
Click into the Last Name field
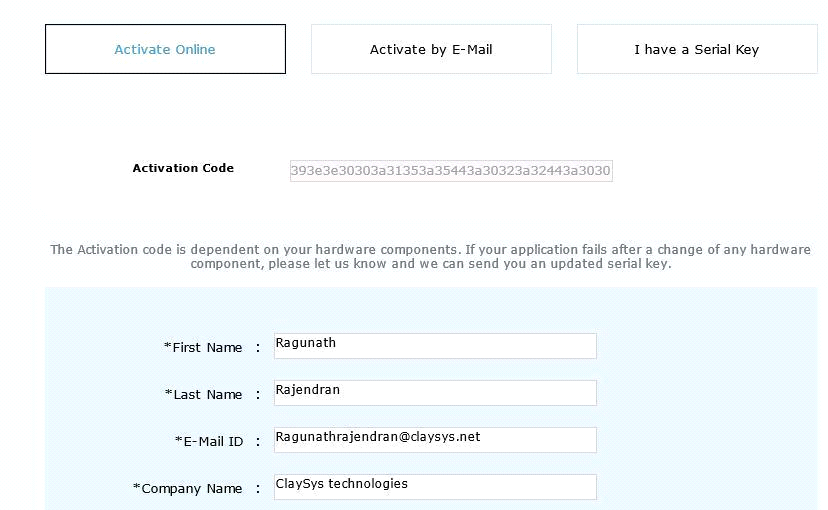[435, 393]
